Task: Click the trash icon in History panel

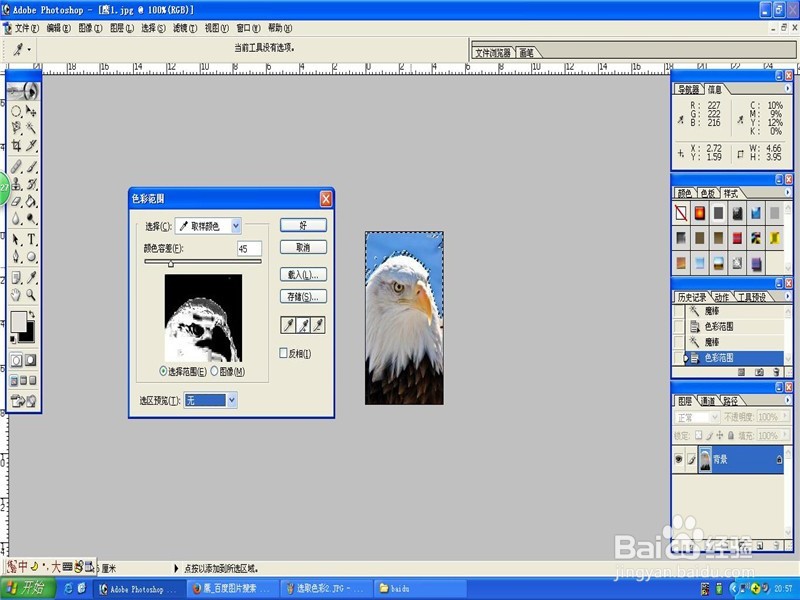Action: pyautogui.click(x=776, y=372)
